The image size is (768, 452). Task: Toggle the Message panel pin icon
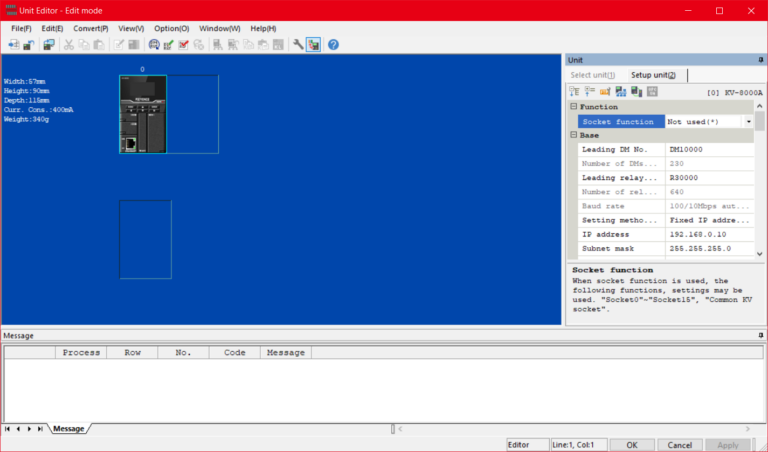[x=761, y=335]
